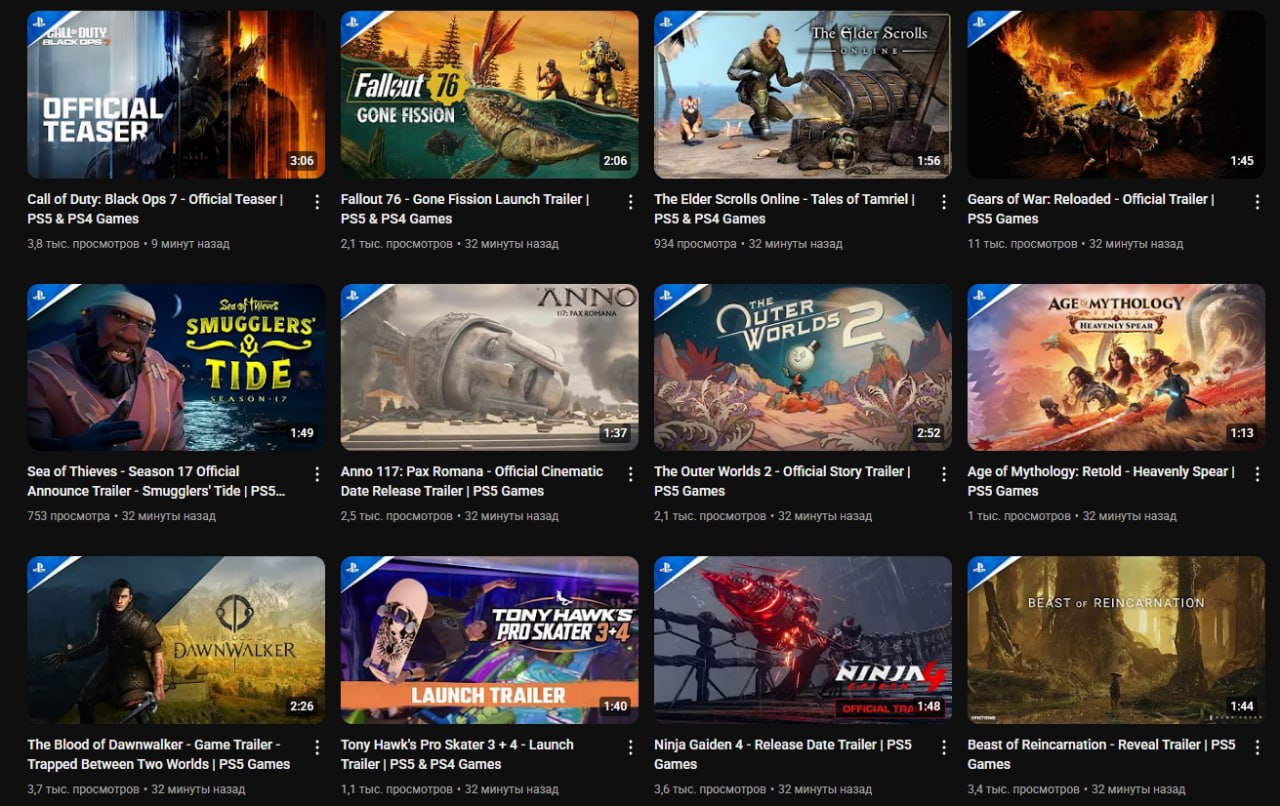Open the Fallout 76 Gone Fission thumbnail
Image resolution: width=1280 pixels, height=806 pixels.
(489, 95)
